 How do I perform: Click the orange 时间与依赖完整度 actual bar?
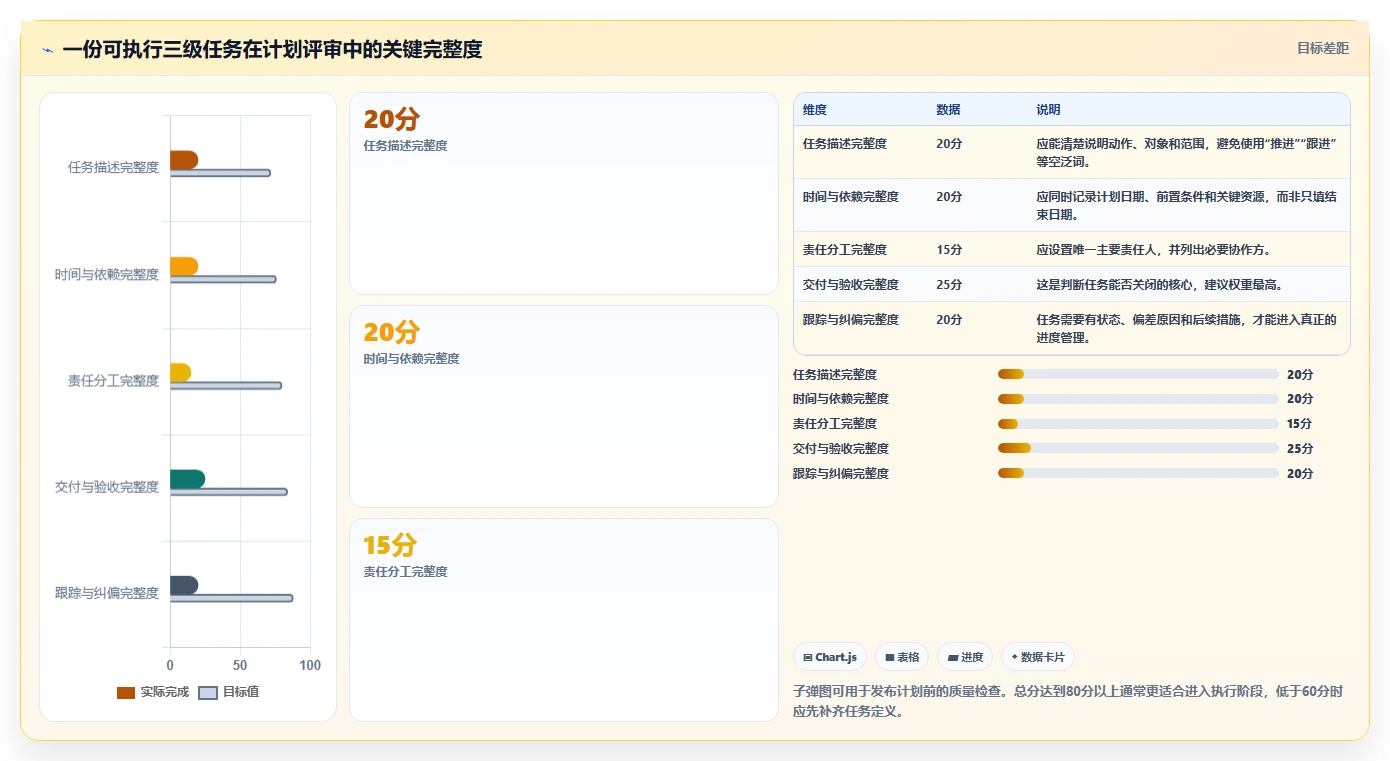pyautogui.click(x=184, y=266)
